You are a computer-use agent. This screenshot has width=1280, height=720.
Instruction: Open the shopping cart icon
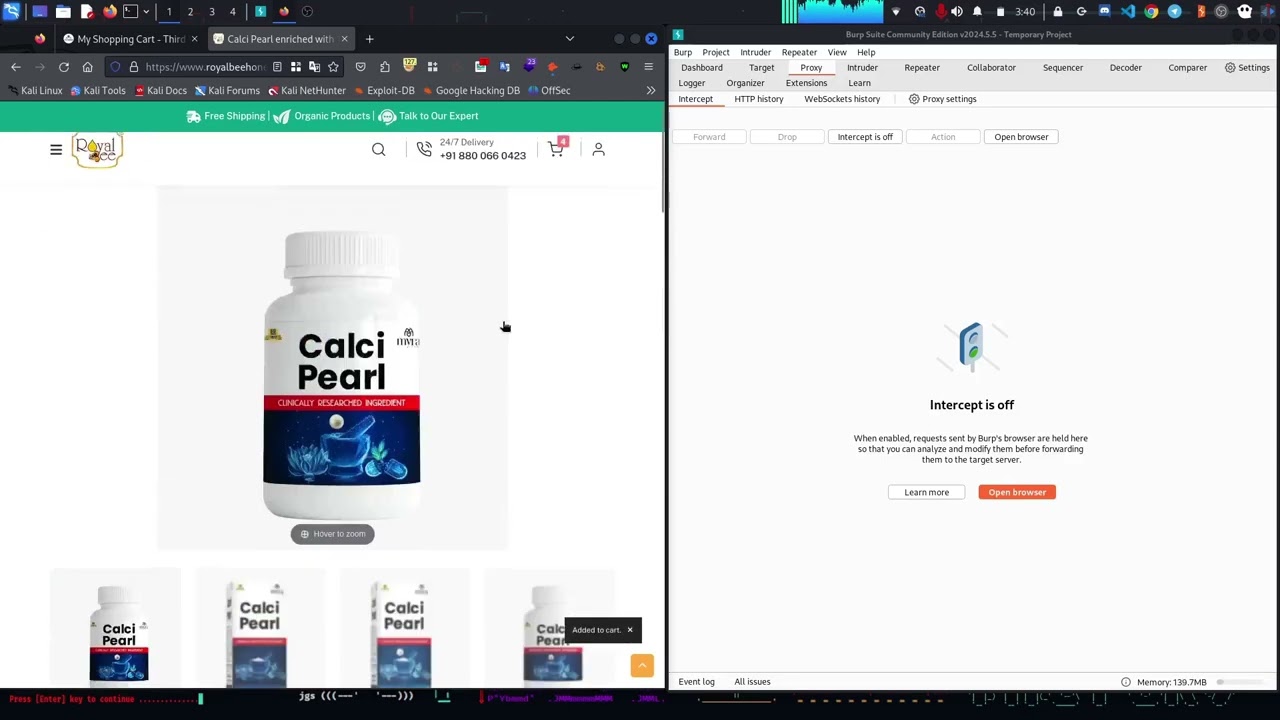557,148
